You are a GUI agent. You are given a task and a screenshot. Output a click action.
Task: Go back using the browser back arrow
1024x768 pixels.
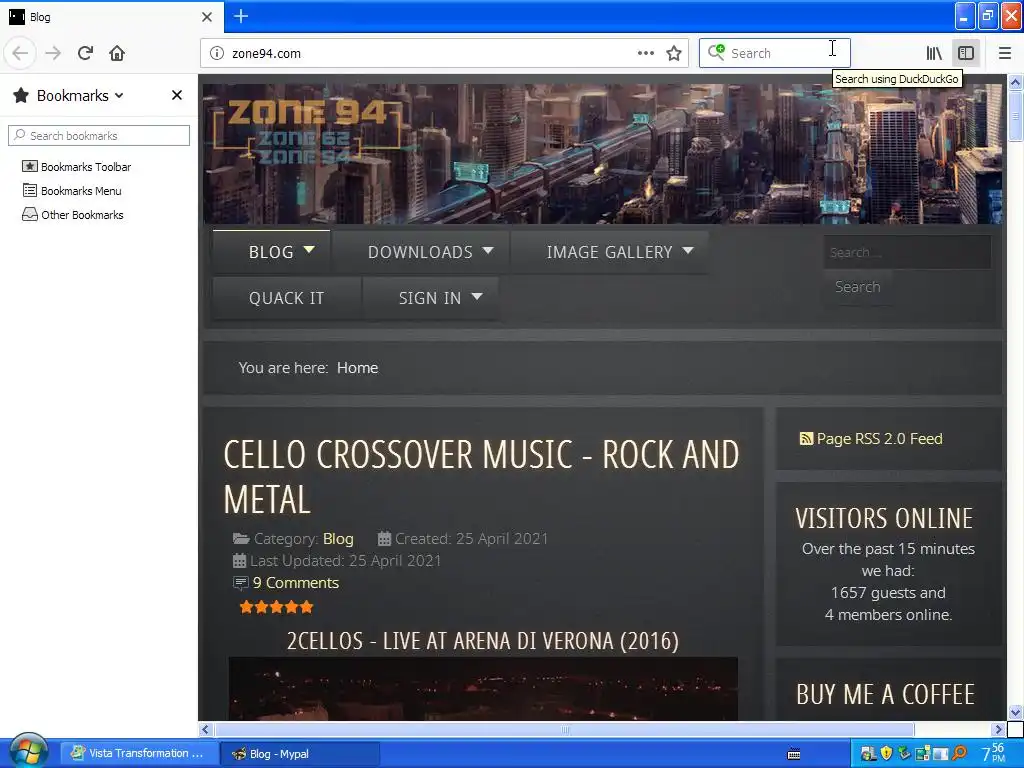[x=20, y=53]
